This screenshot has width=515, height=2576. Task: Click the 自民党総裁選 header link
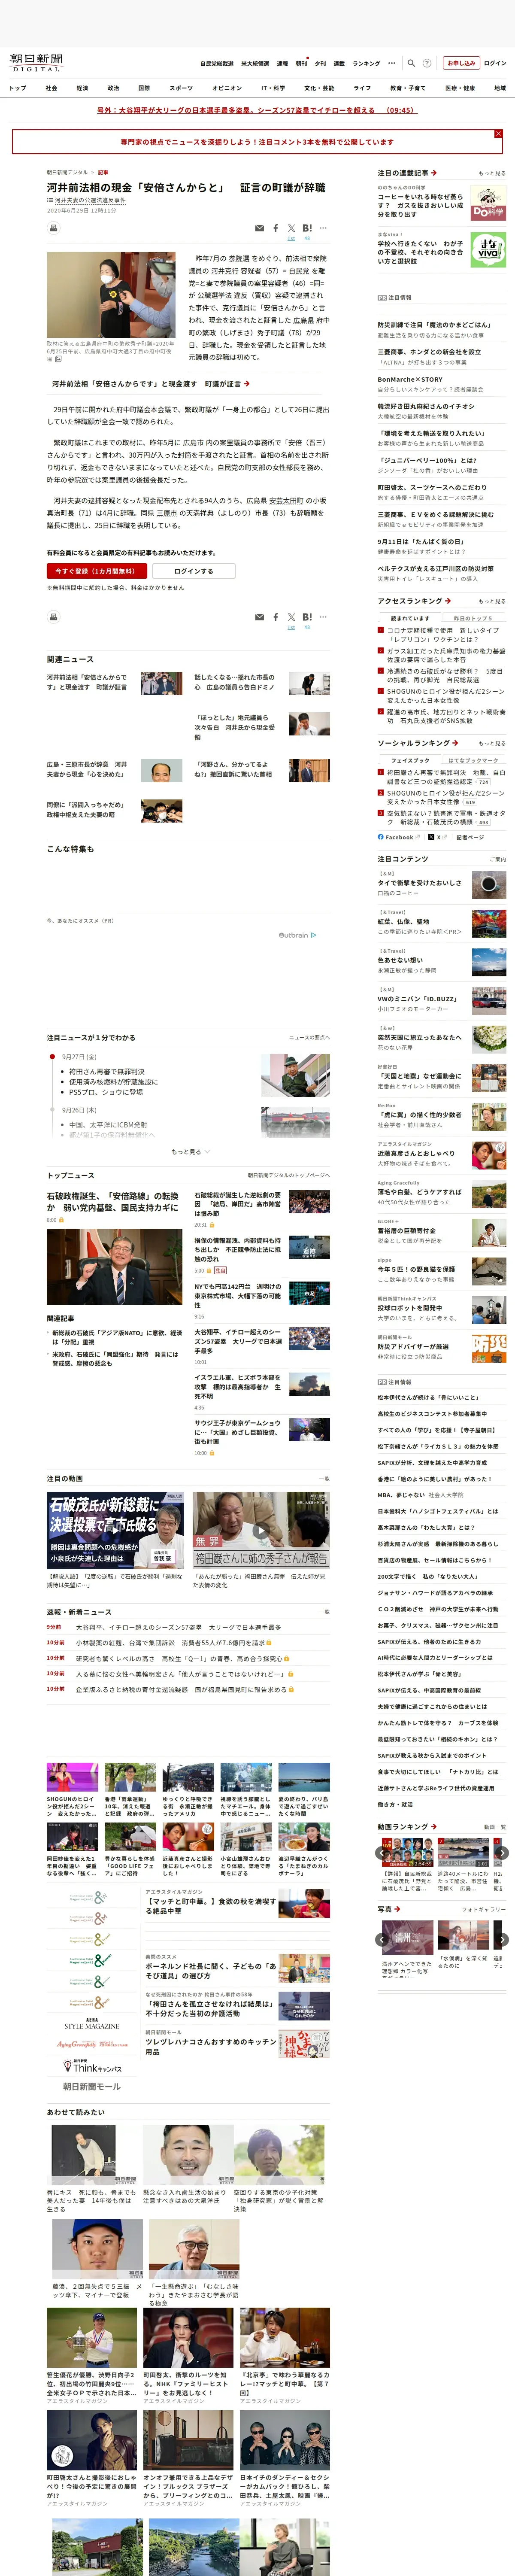click(x=217, y=63)
